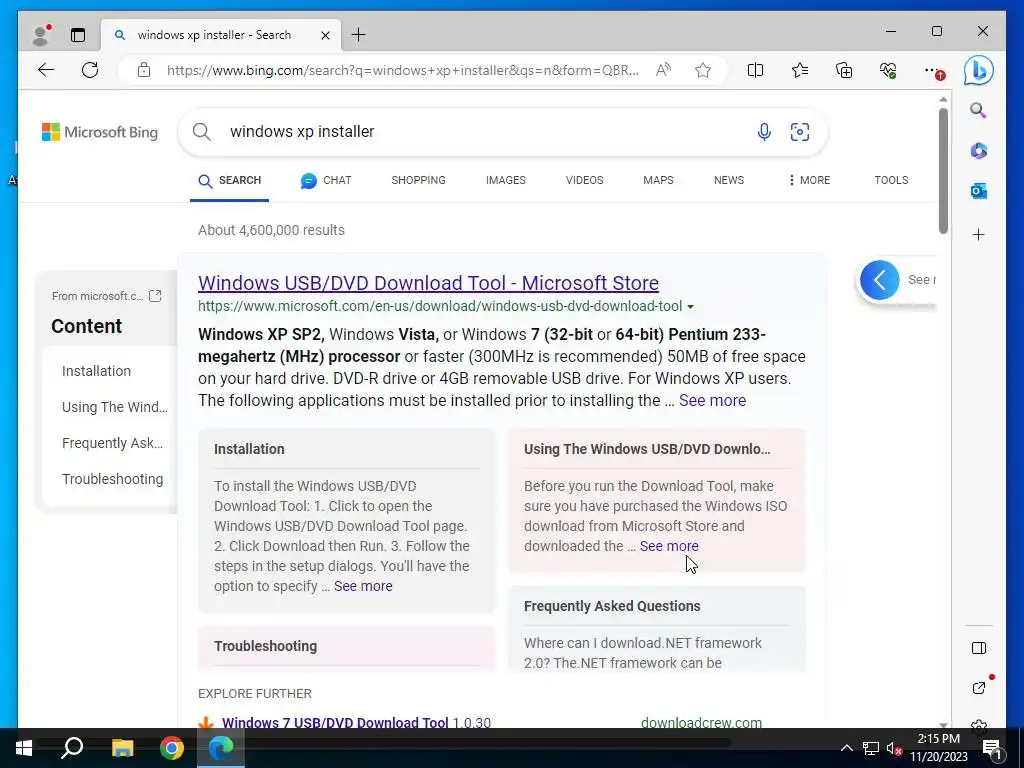Open the notification center icon

pyautogui.click(x=992, y=748)
